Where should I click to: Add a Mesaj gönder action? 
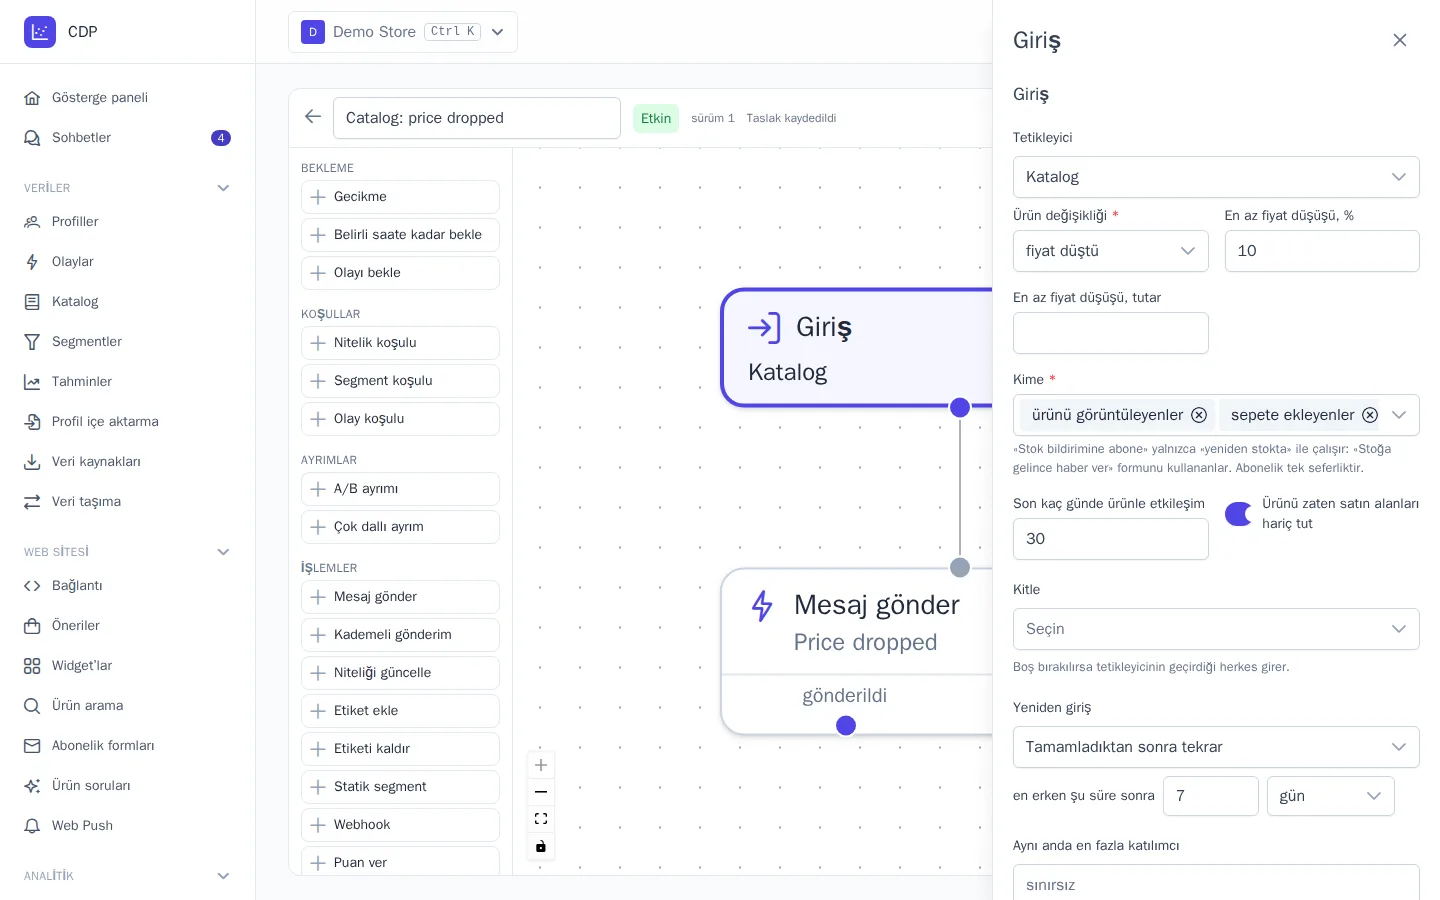tap(400, 597)
